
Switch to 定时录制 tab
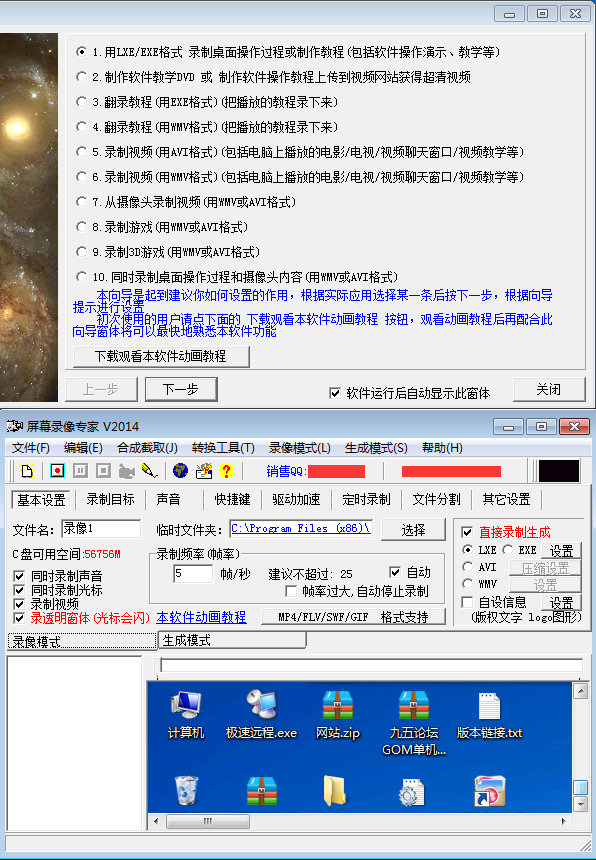tap(366, 499)
